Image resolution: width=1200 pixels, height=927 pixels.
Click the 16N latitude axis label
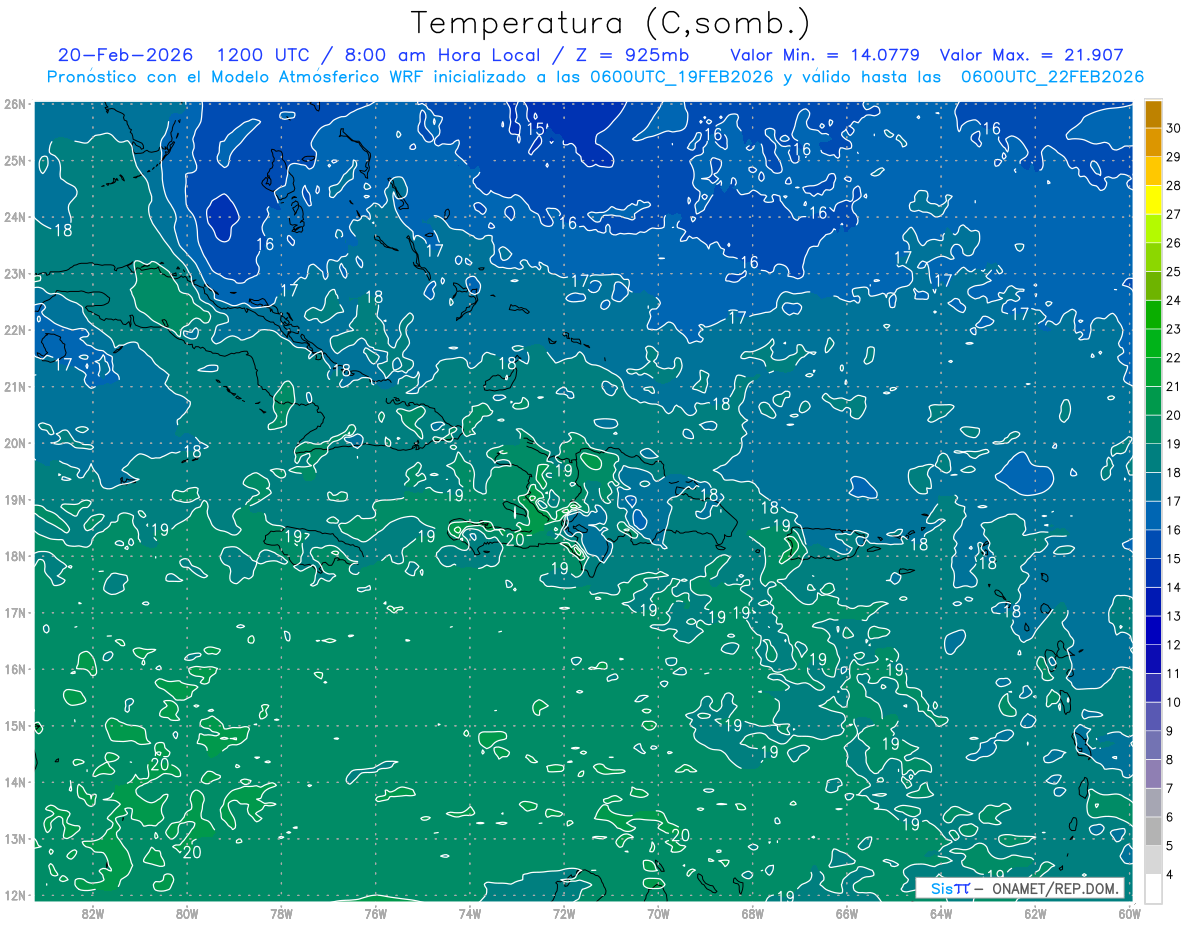(x=14, y=669)
